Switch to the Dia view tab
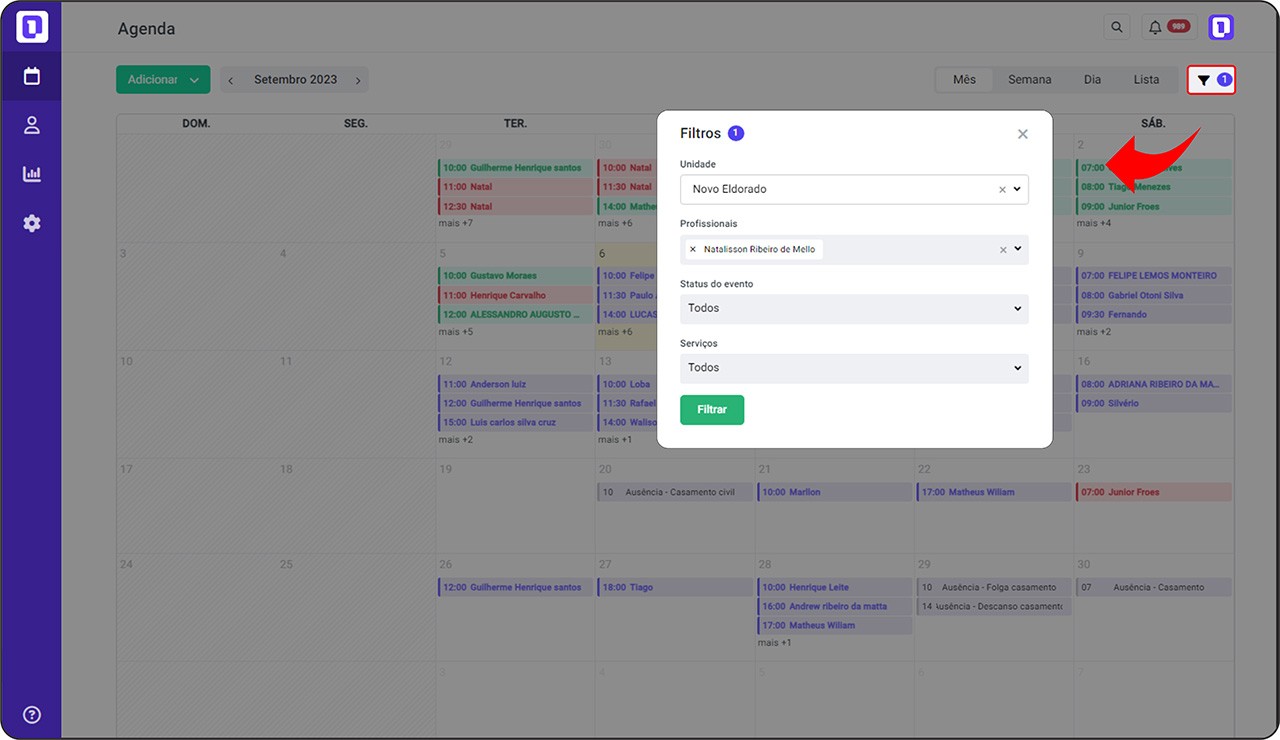The image size is (1280, 740). [x=1092, y=80]
